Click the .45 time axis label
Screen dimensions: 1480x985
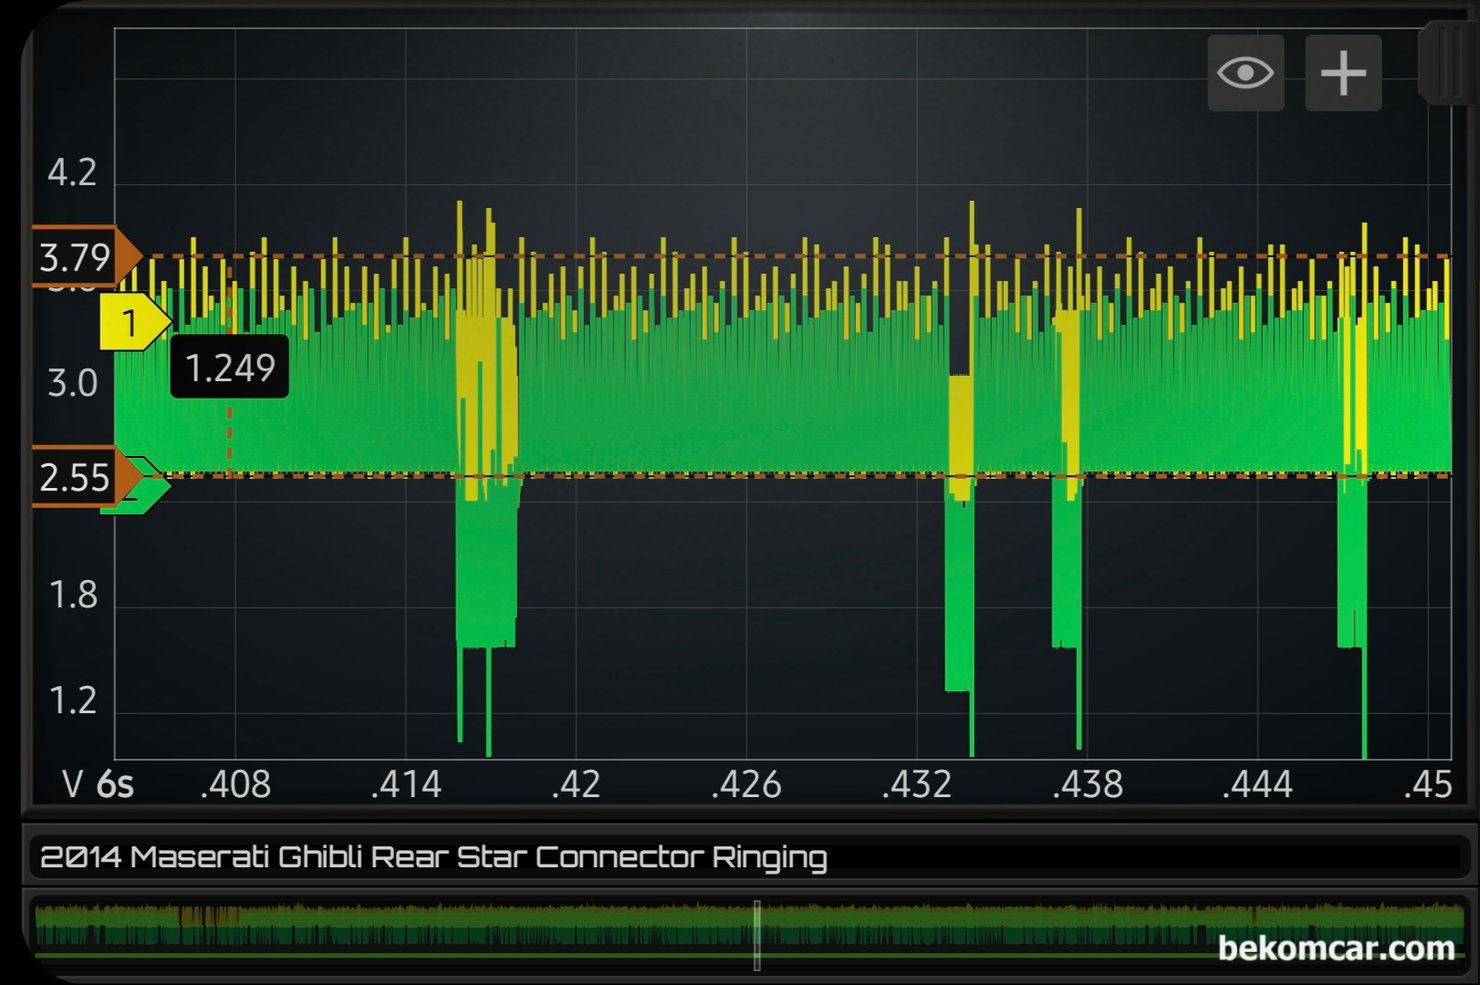[1428, 785]
